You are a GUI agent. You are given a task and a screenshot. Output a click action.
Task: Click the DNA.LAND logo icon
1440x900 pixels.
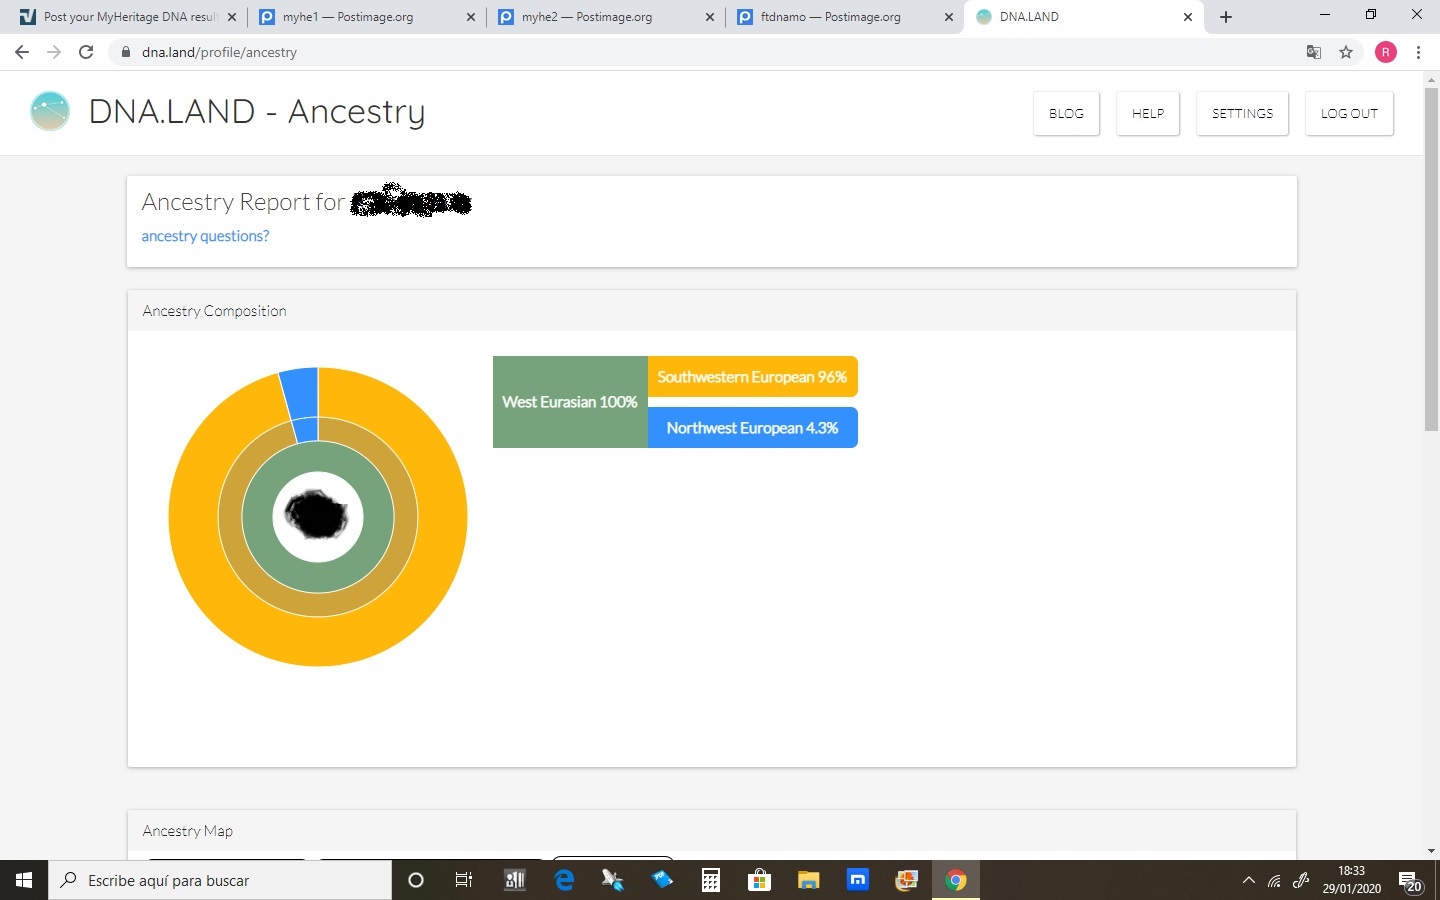pos(50,111)
